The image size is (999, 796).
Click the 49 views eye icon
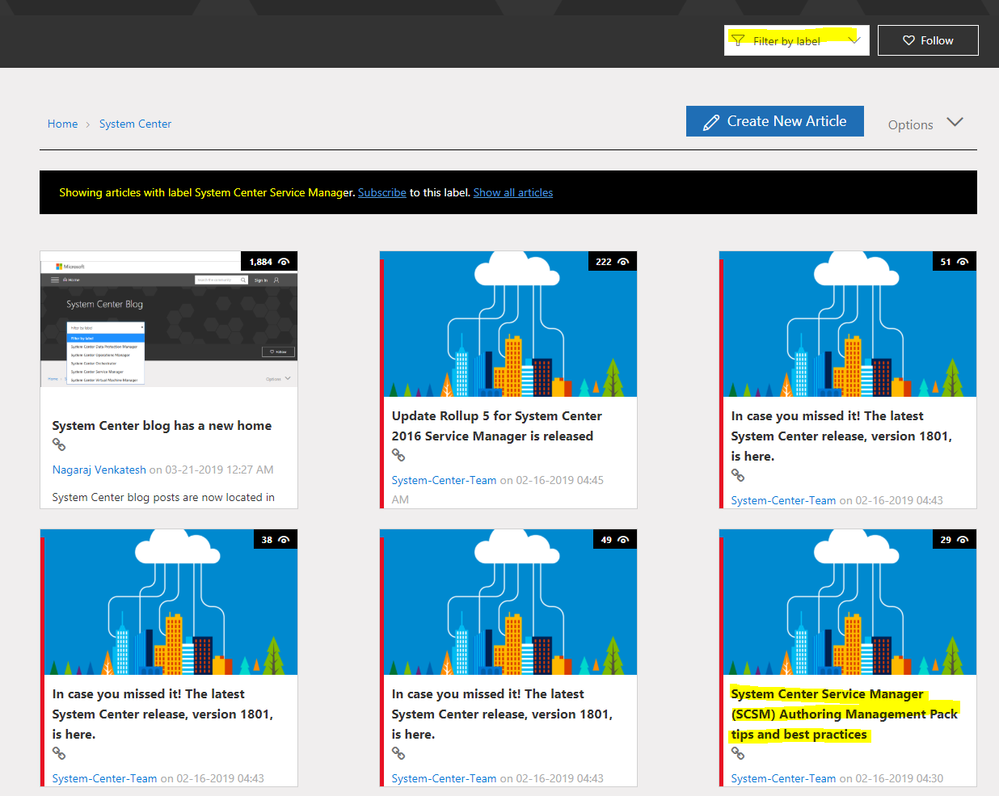623,540
